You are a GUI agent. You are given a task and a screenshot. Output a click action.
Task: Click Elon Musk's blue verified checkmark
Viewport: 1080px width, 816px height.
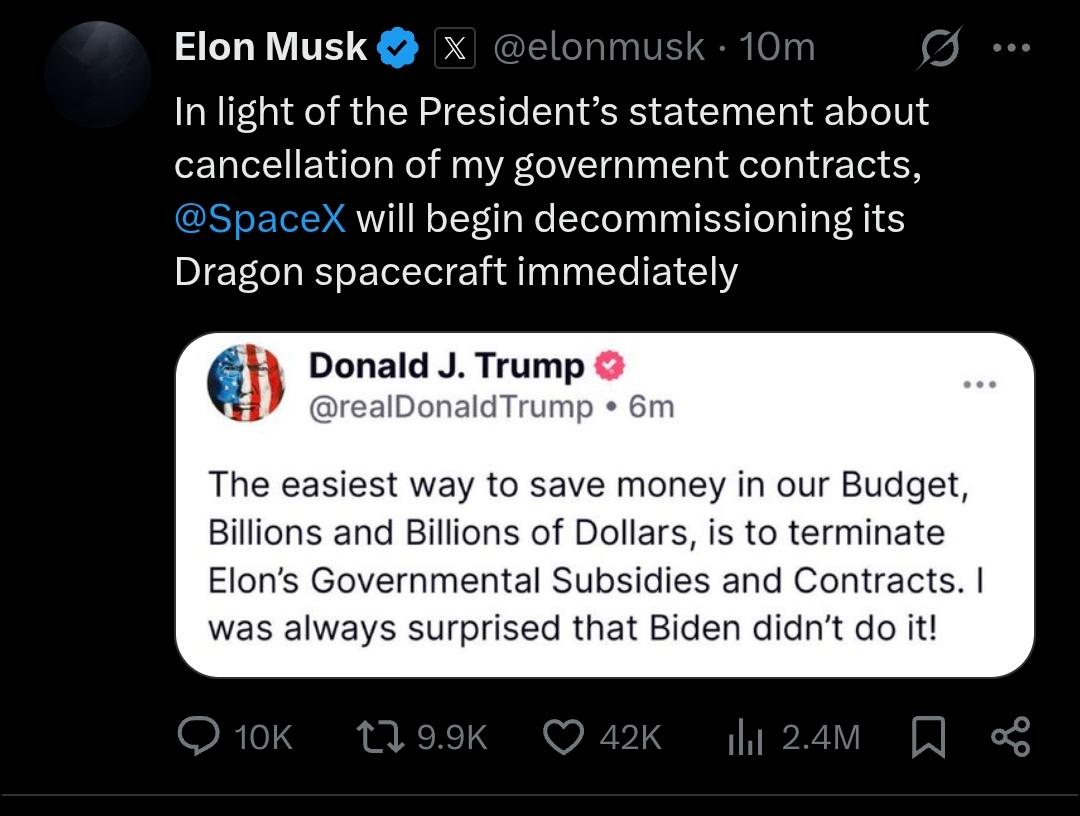(x=399, y=48)
